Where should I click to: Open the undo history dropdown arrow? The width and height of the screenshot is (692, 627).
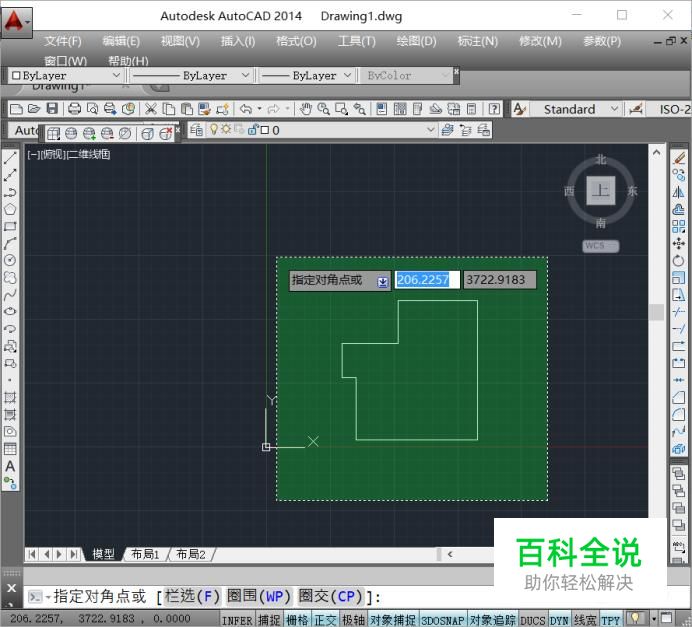(260, 109)
